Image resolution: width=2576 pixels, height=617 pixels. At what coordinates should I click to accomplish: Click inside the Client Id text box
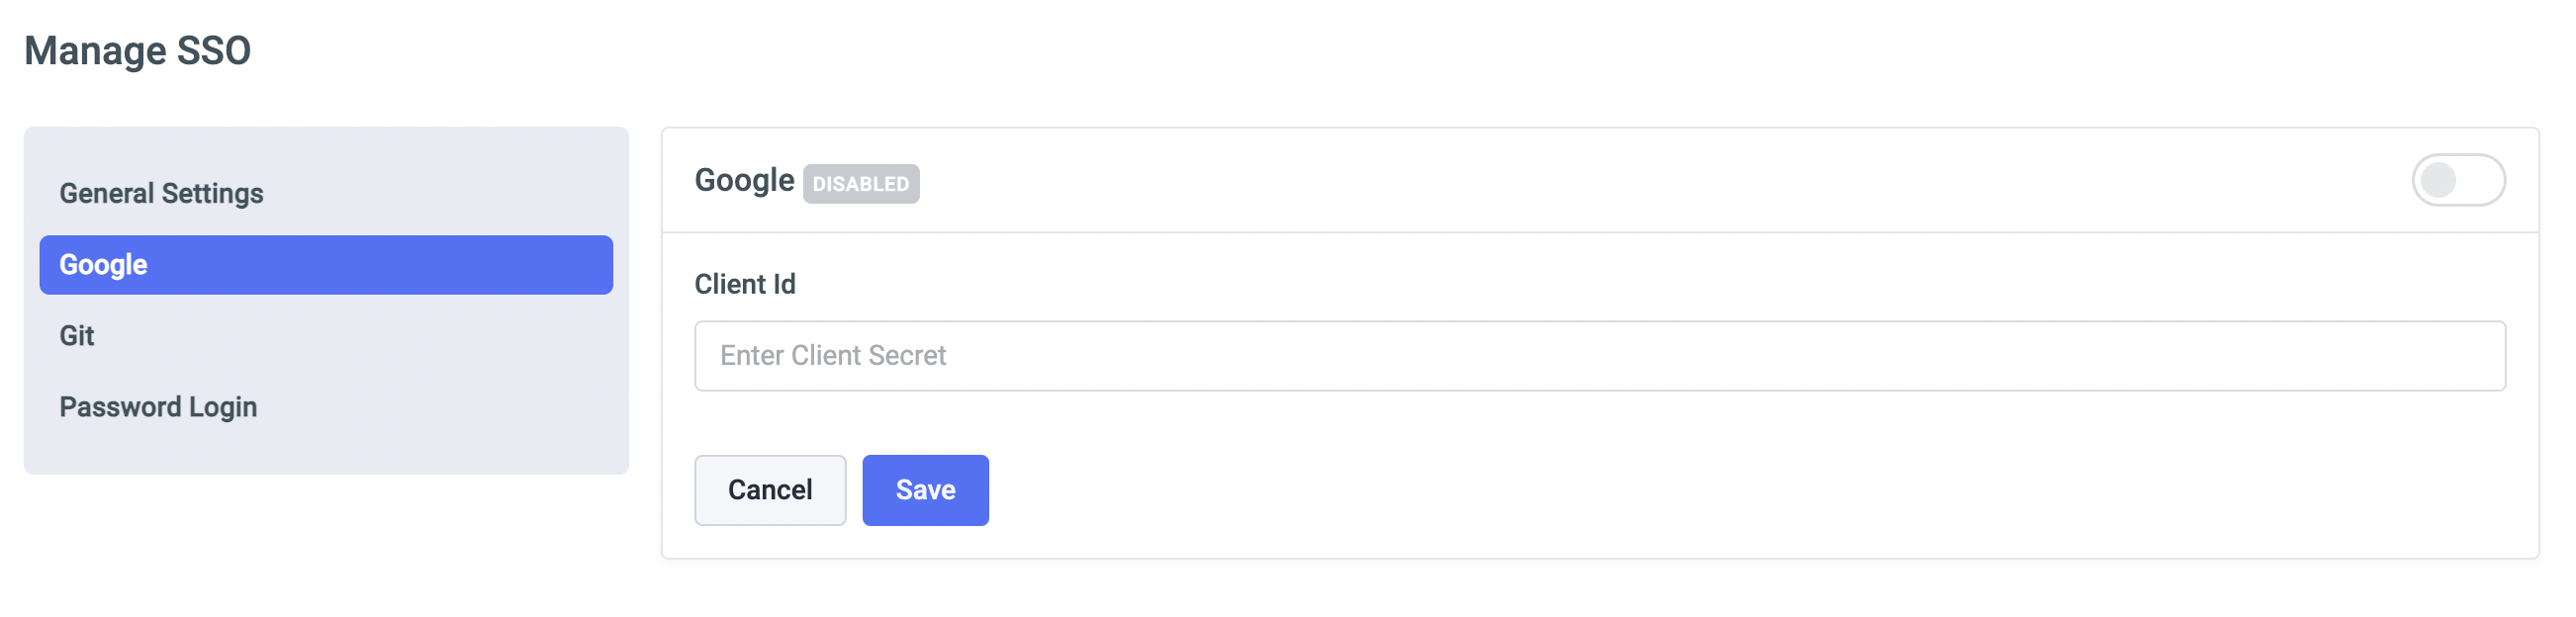coord(1599,356)
